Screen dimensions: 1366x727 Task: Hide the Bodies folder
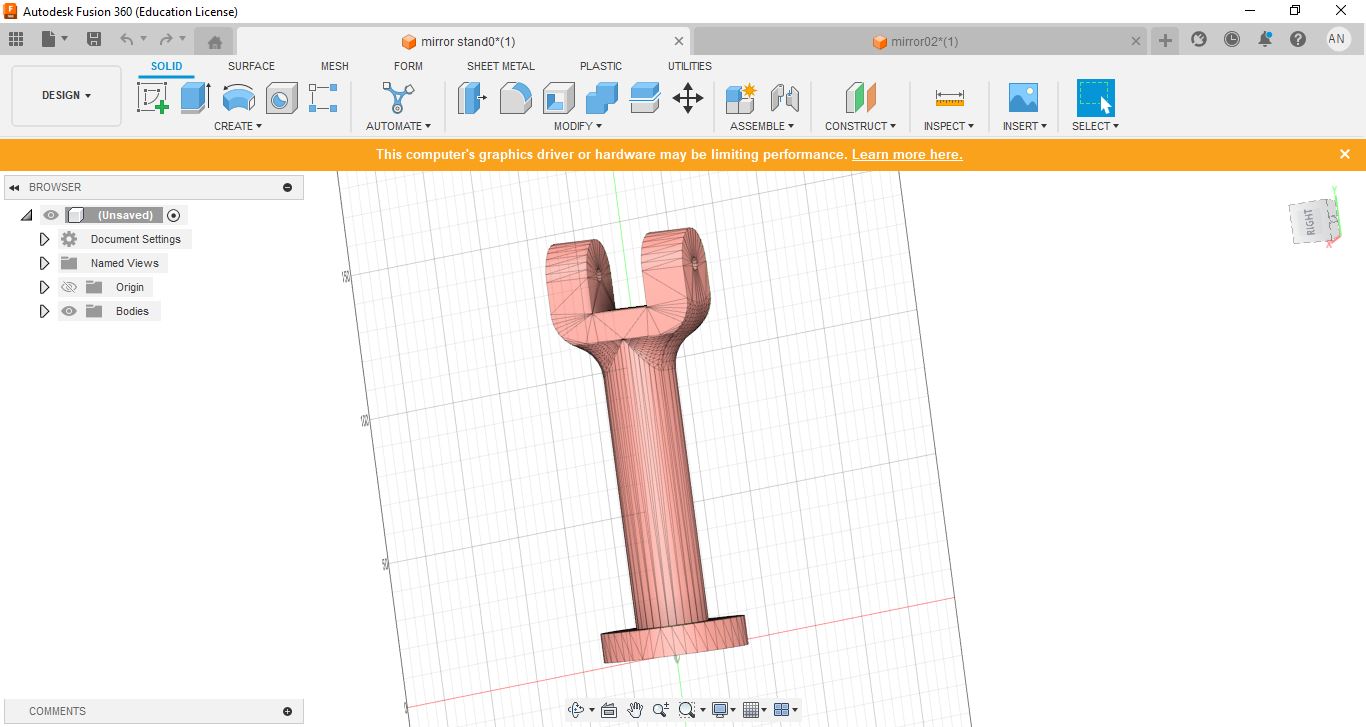(x=69, y=311)
